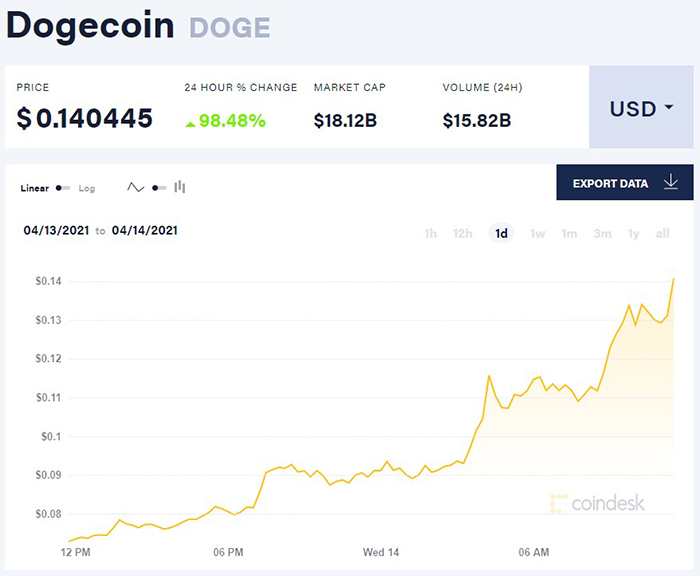Show the 1y time range
Screen dimensions: 700x576
[633, 234]
